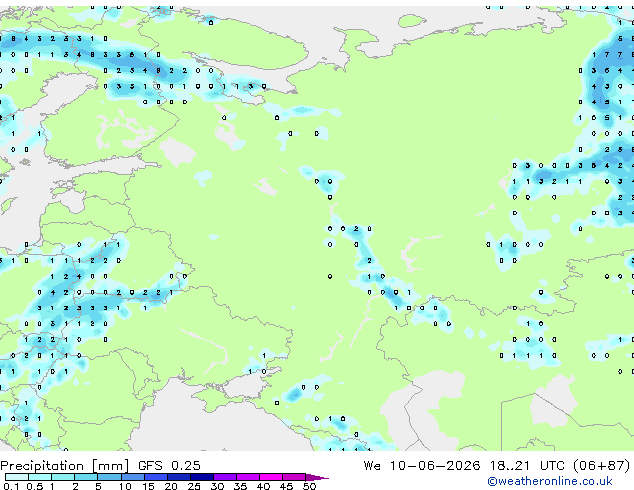634x490 pixels.
Task: Select the 25–30 mm dark blue swatch
Action: pyautogui.click(x=202, y=477)
